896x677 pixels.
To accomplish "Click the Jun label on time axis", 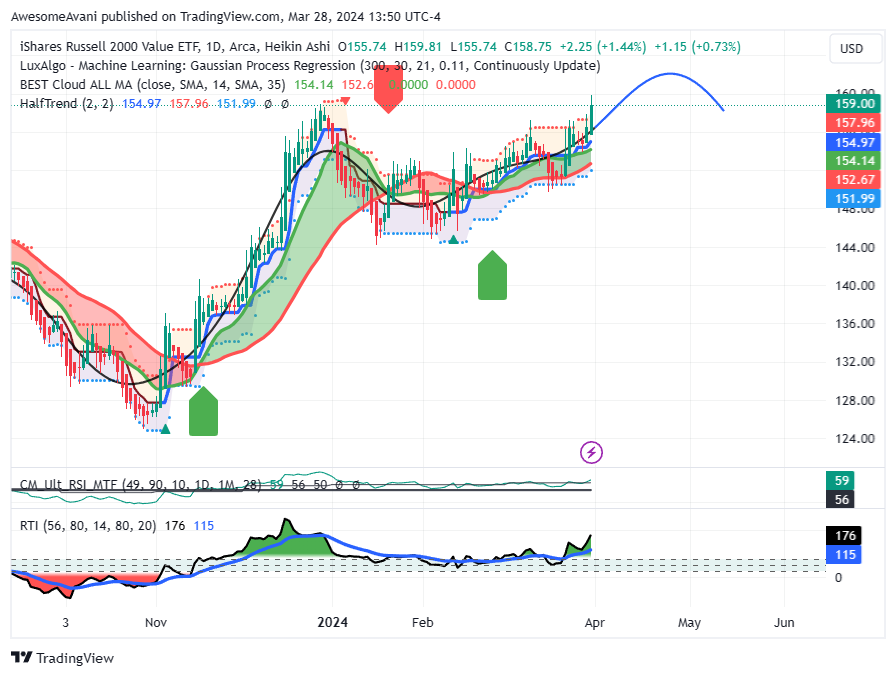I will [784, 622].
